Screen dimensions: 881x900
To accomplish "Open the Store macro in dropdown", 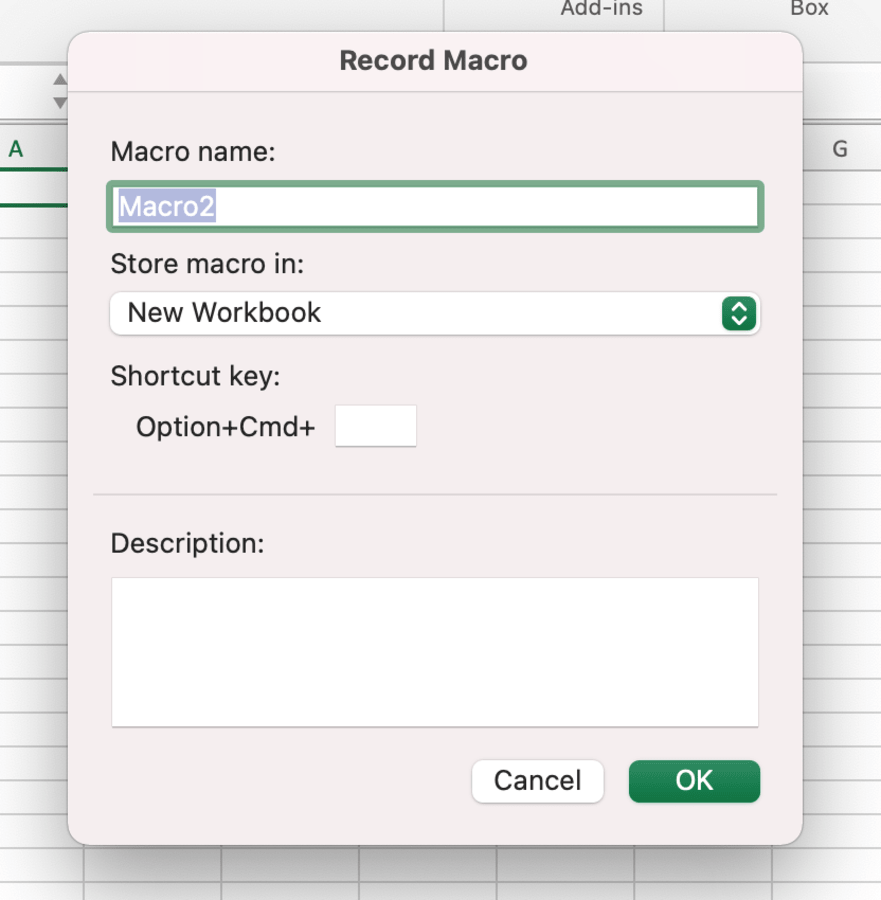I will 420,313.
